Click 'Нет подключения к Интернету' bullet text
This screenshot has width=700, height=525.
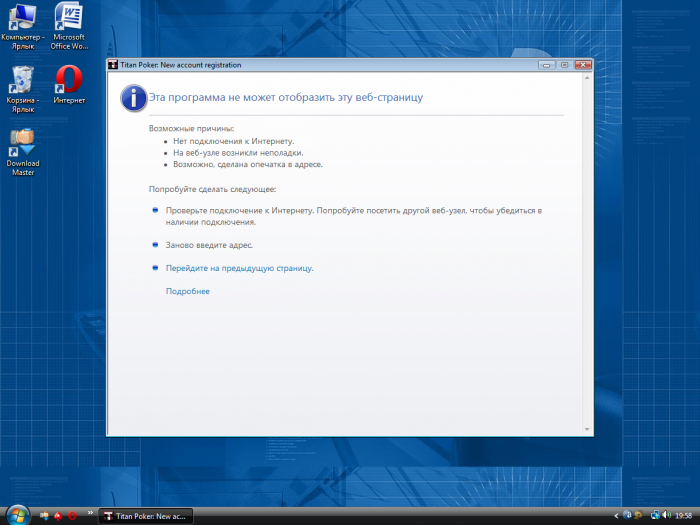point(234,141)
